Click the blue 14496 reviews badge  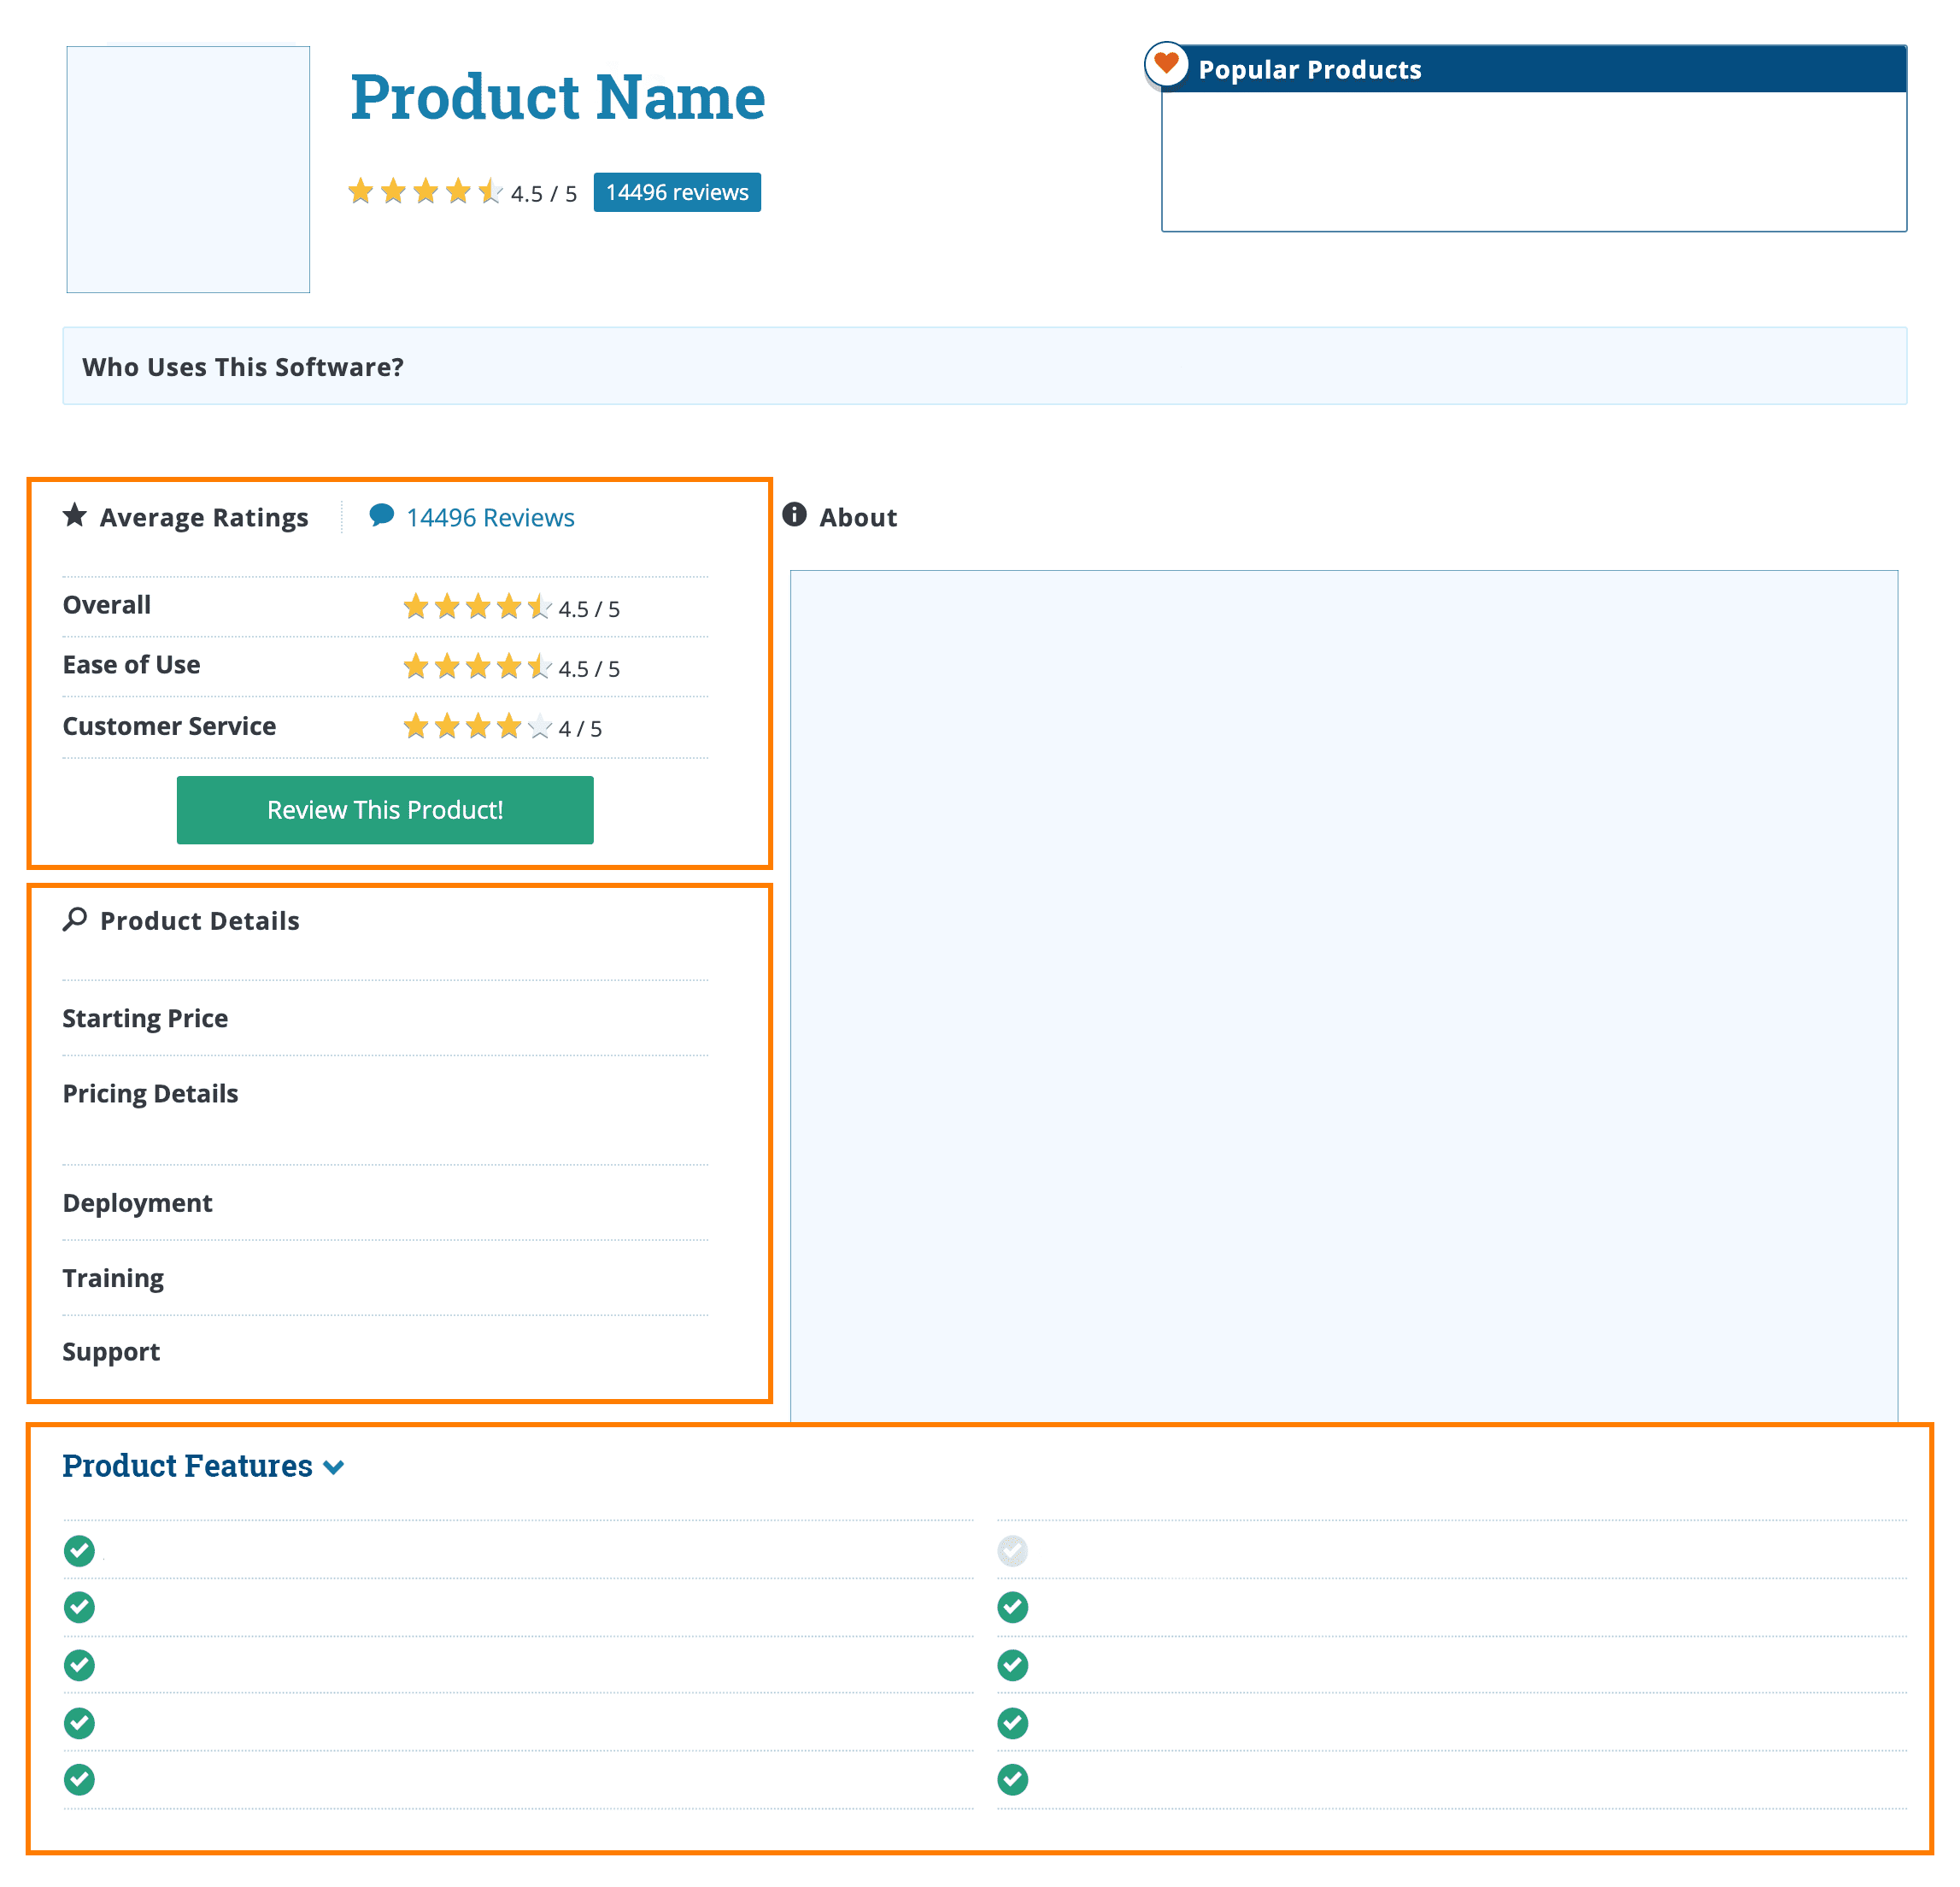[677, 191]
